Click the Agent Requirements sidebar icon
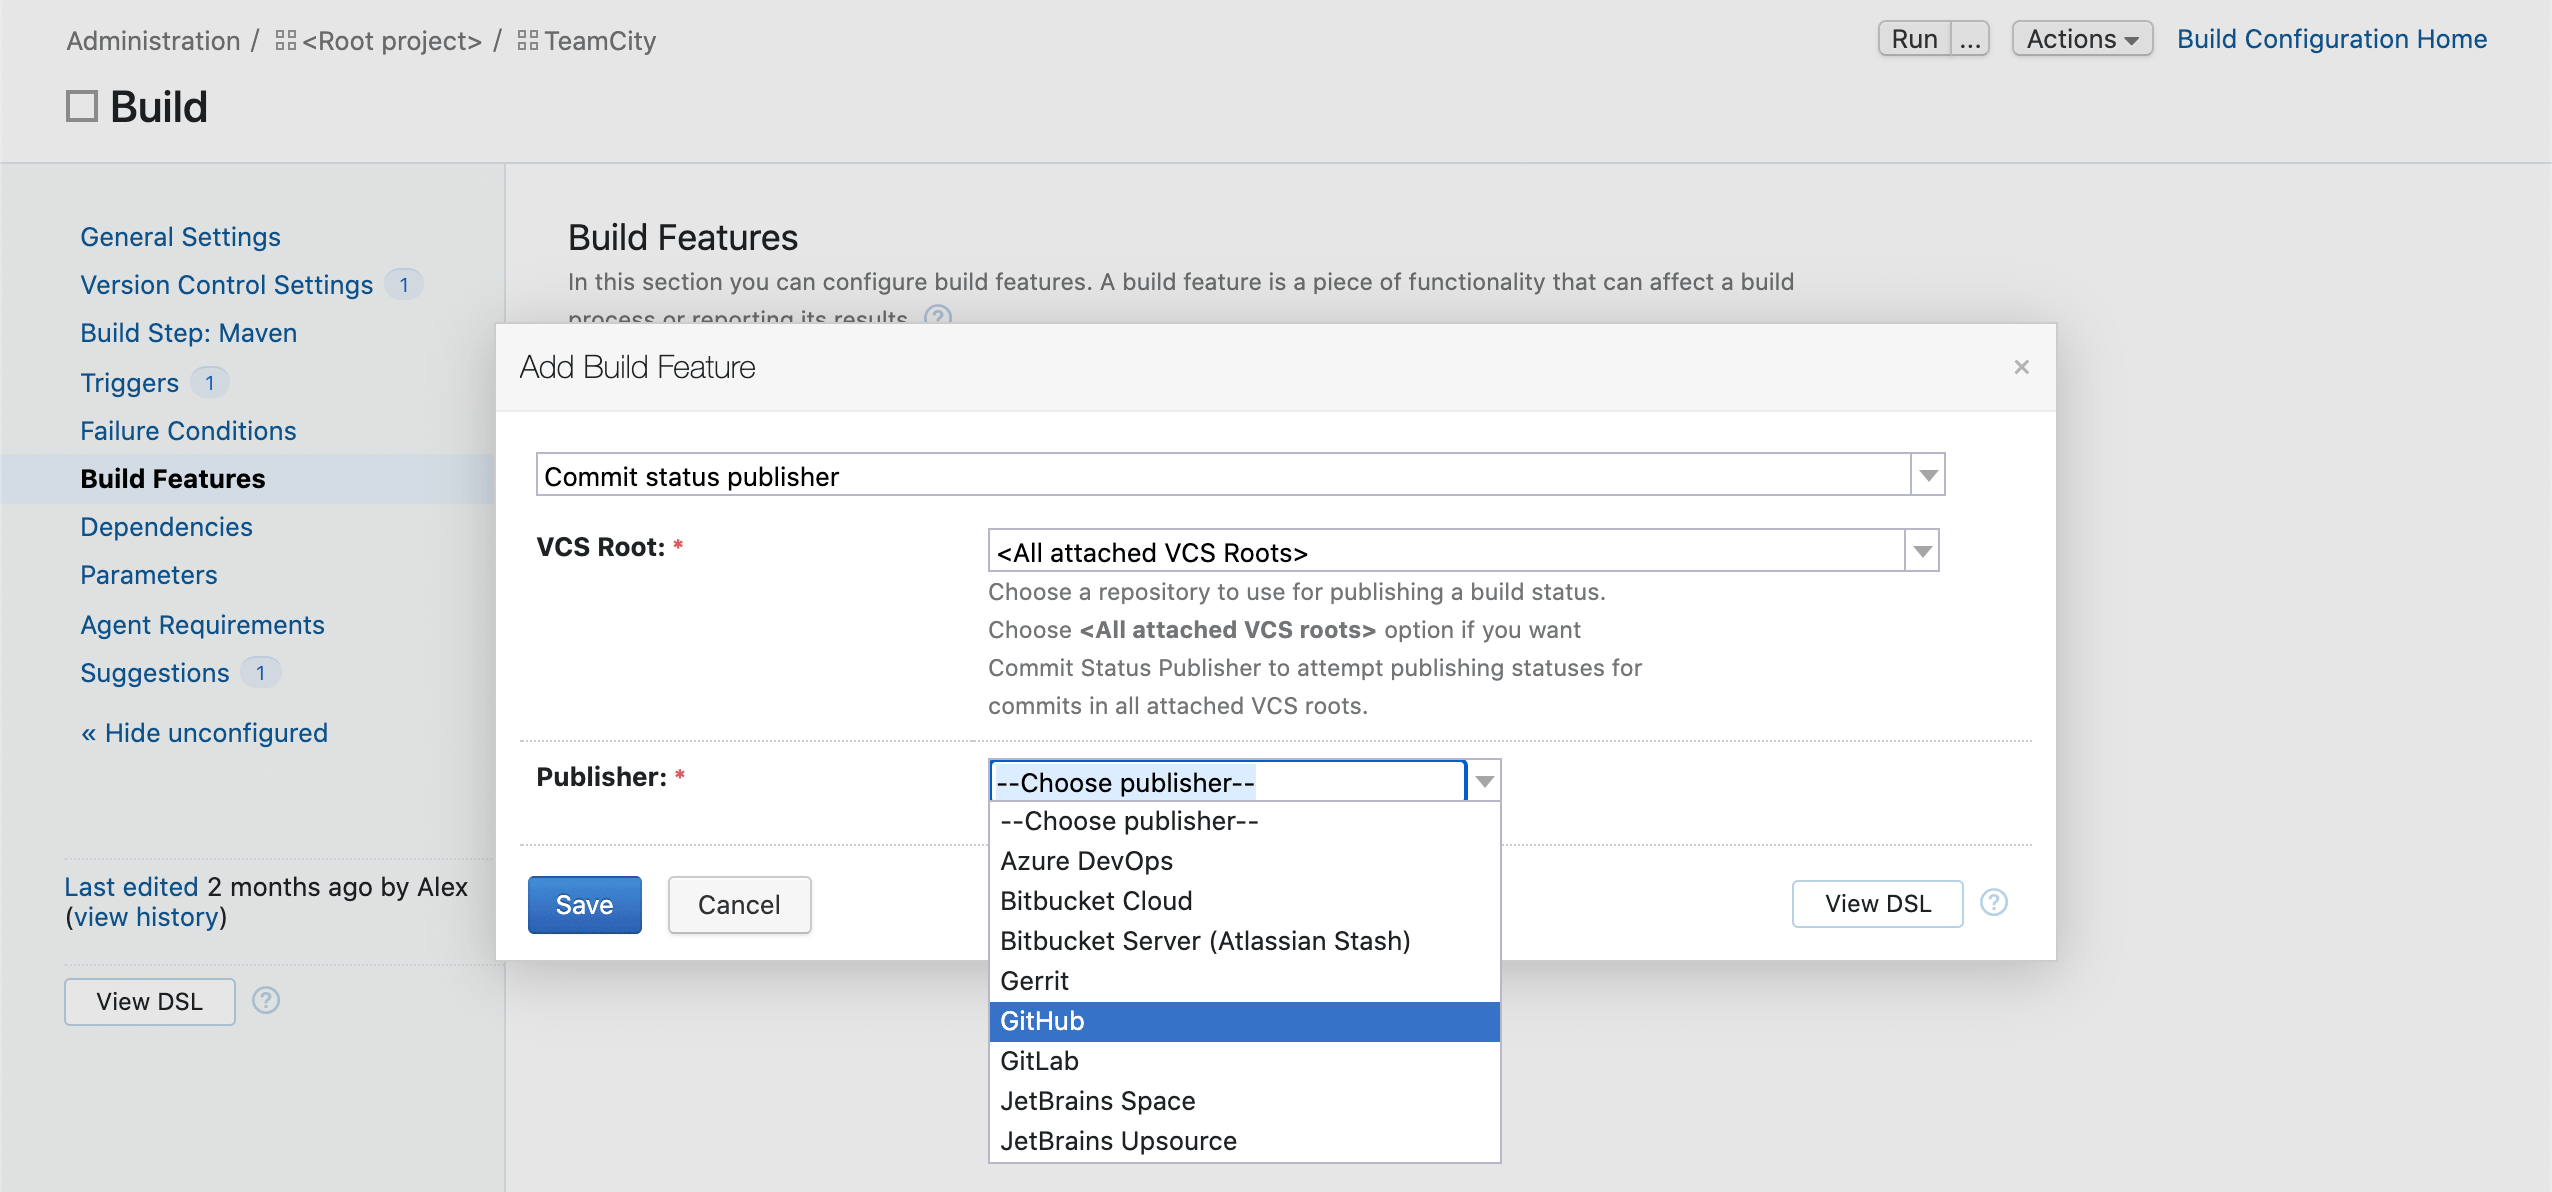Viewport: 2552px width, 1192px height. pyautogui.click(x=202, y=622)
